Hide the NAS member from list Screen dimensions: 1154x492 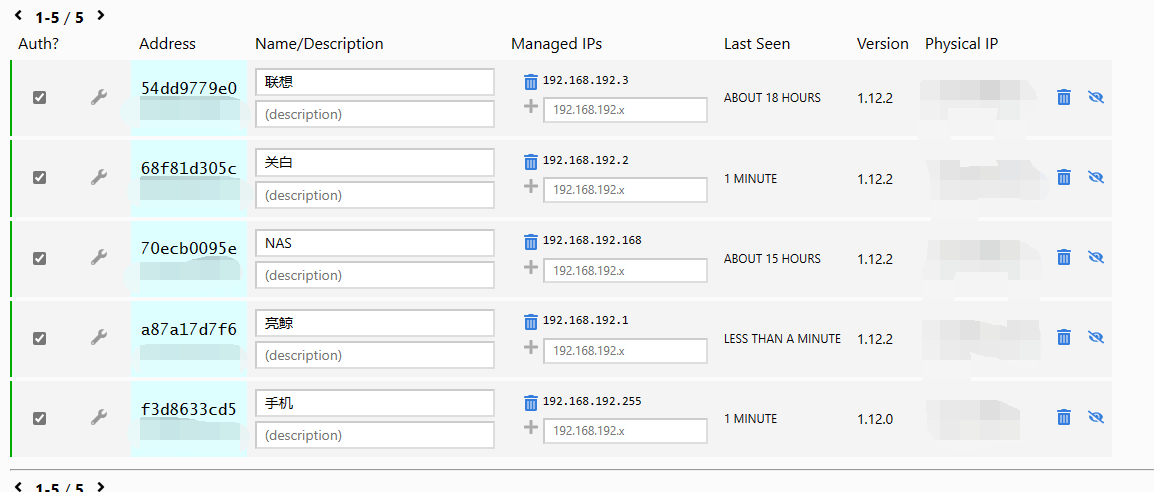point(1095,257)
